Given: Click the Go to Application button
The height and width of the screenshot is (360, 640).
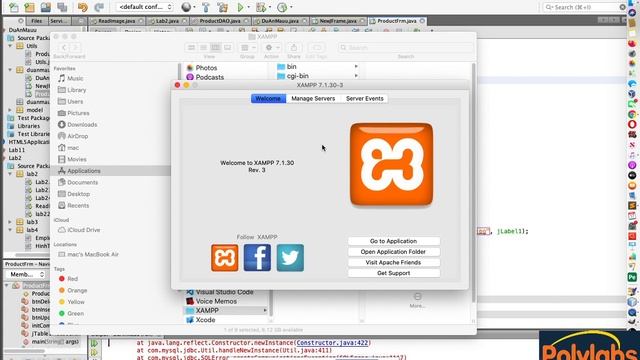Looking at the screenshot, I should [393, 241].
